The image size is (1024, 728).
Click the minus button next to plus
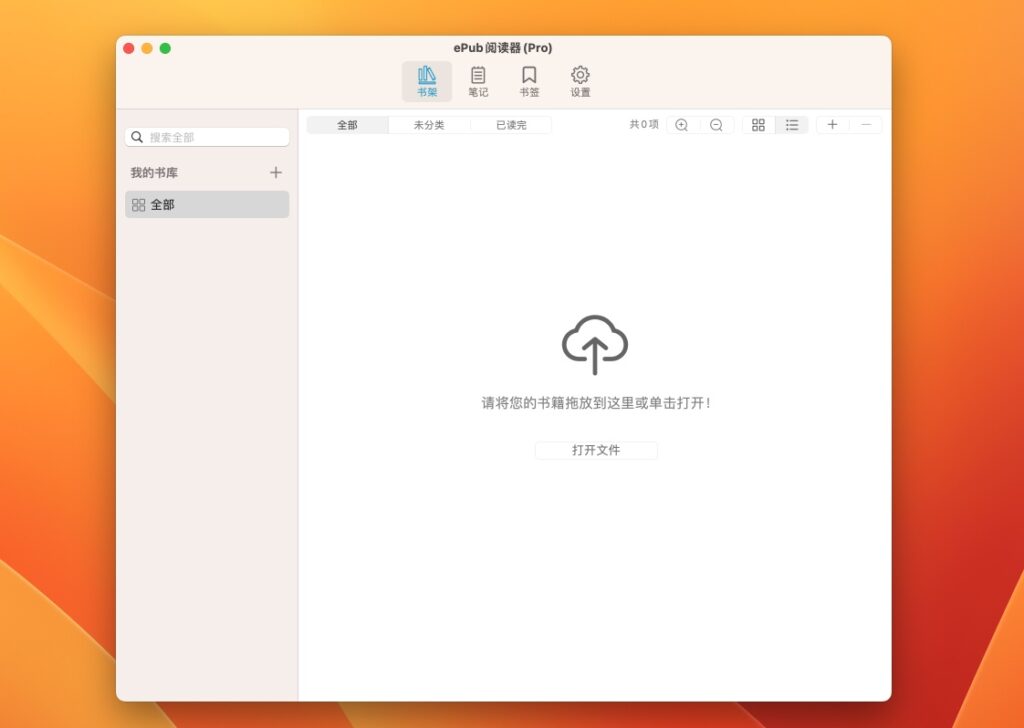[x=866, y=124]
